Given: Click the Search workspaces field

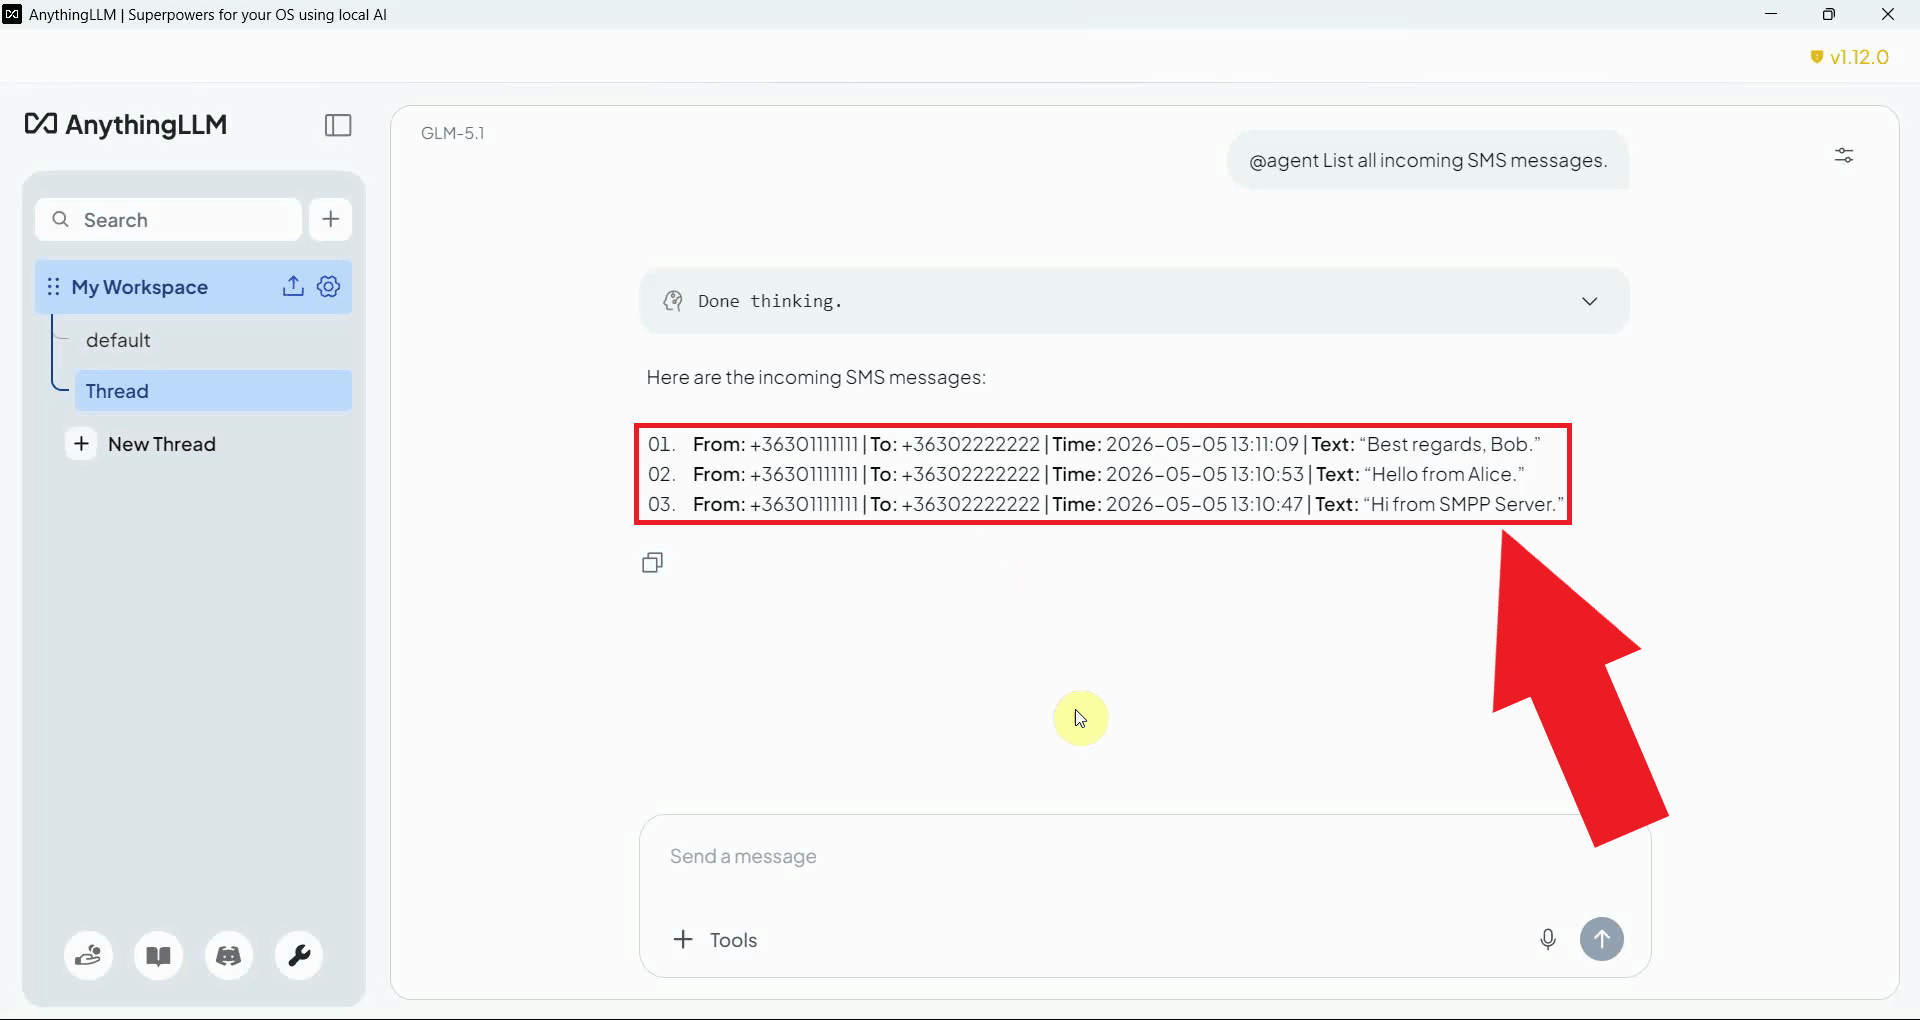Looking at the screenshot, I should 168,219.
